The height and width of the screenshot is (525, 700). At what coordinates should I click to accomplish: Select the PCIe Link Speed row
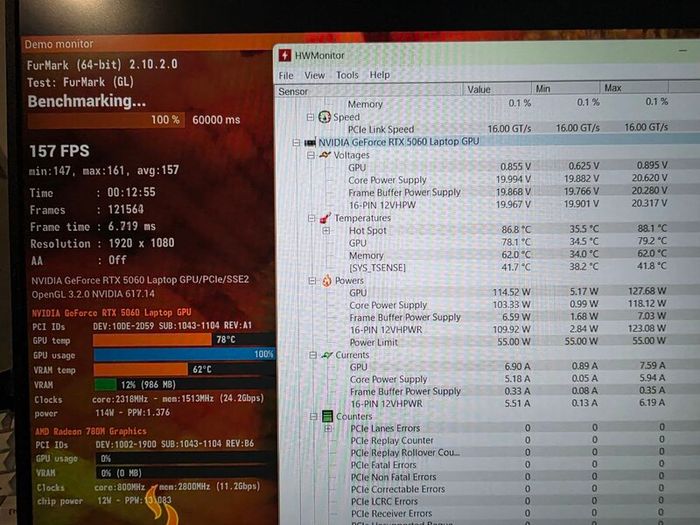pos(489,129)
